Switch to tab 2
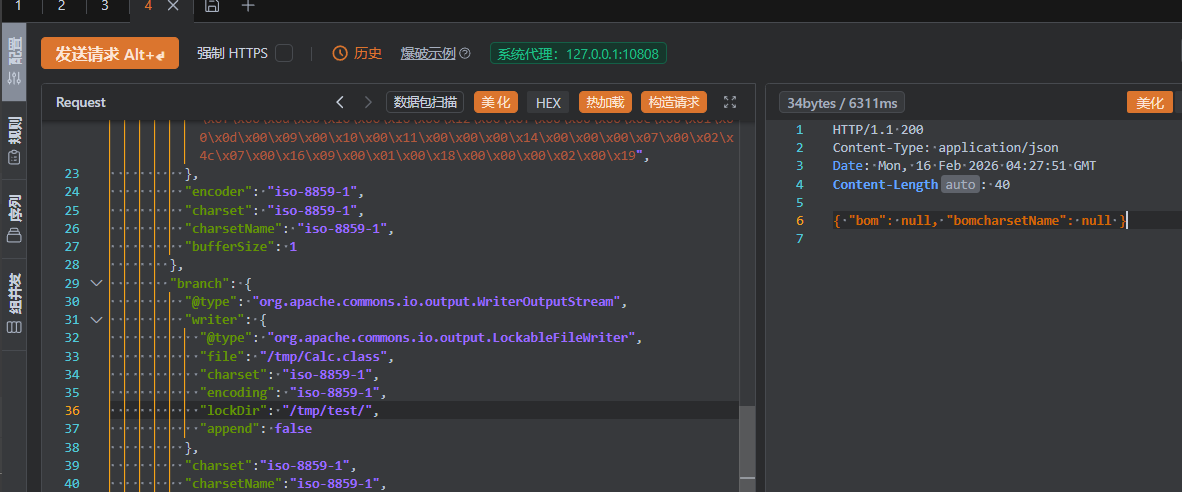 click(62, 6)
